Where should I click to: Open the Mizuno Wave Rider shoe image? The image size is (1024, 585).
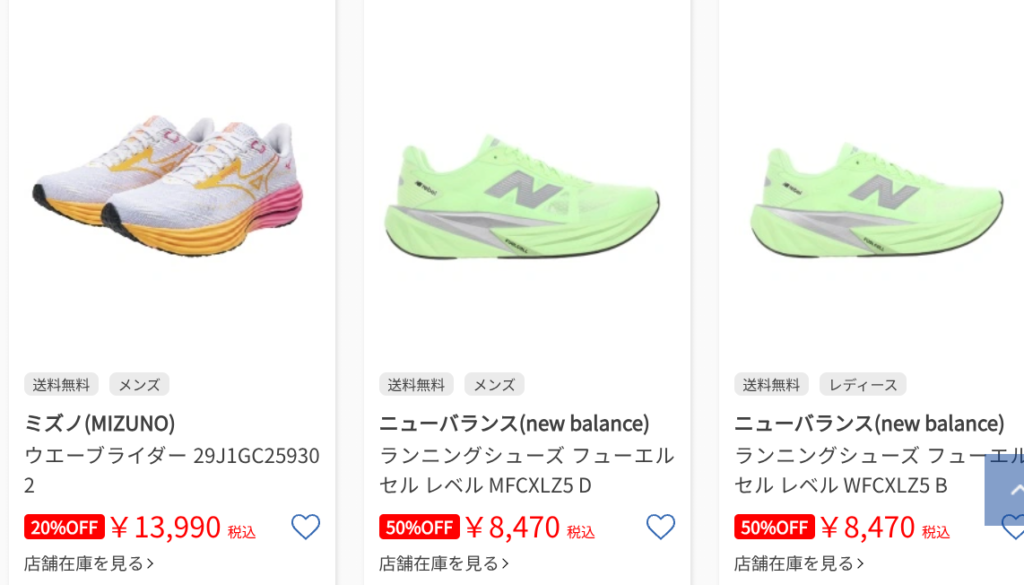(168, 186)
